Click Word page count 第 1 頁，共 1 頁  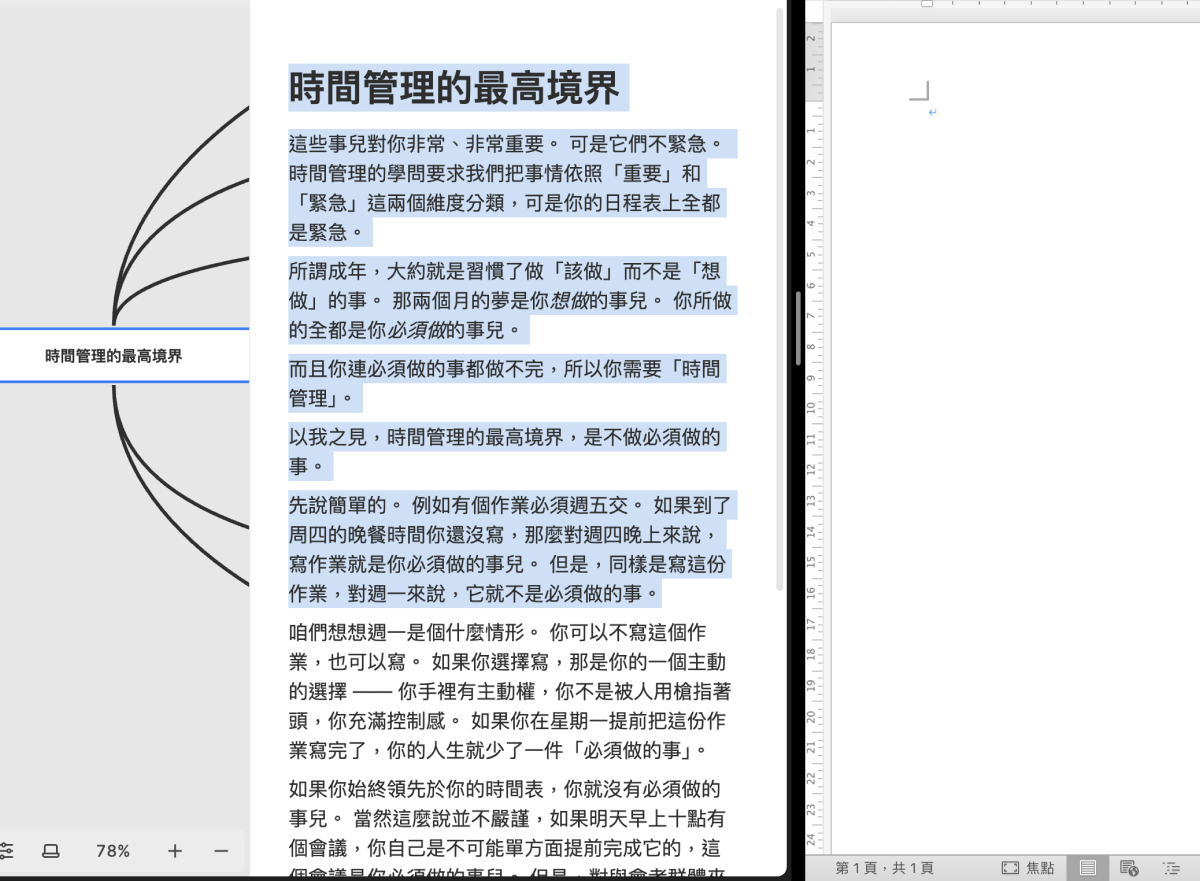885,868
